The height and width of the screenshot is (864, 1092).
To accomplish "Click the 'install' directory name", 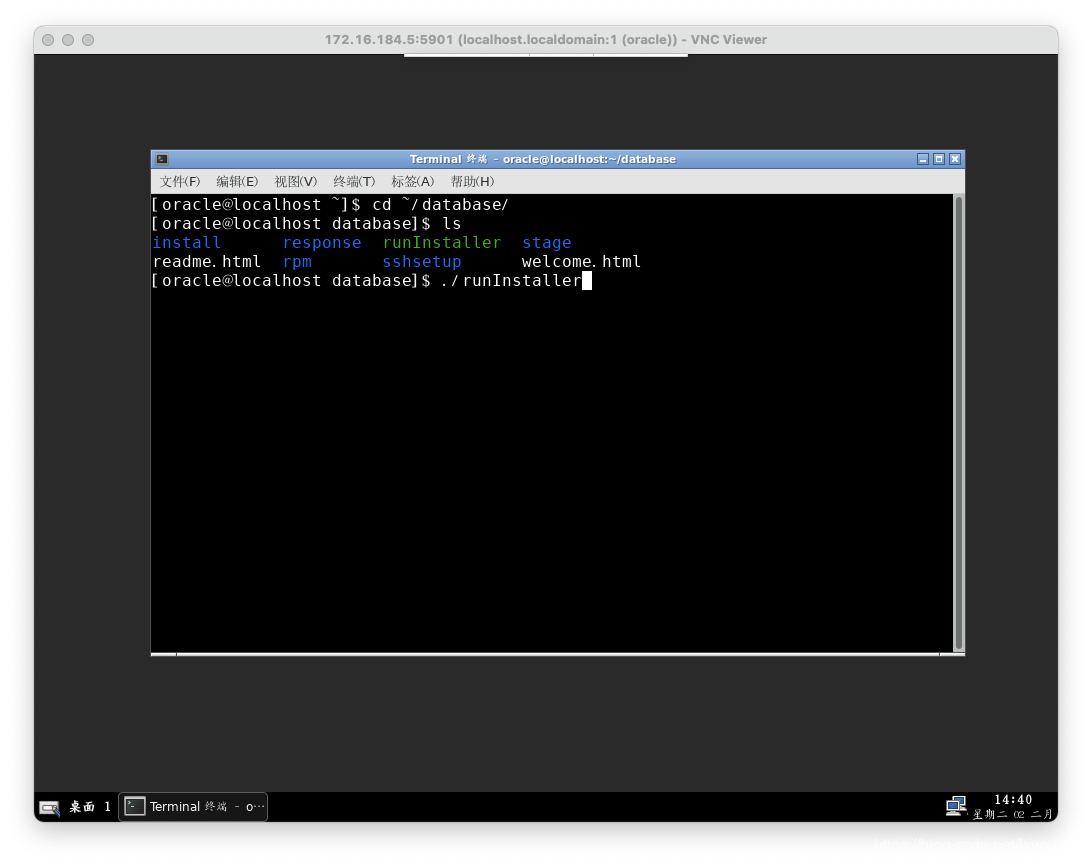I will [187, 243].
